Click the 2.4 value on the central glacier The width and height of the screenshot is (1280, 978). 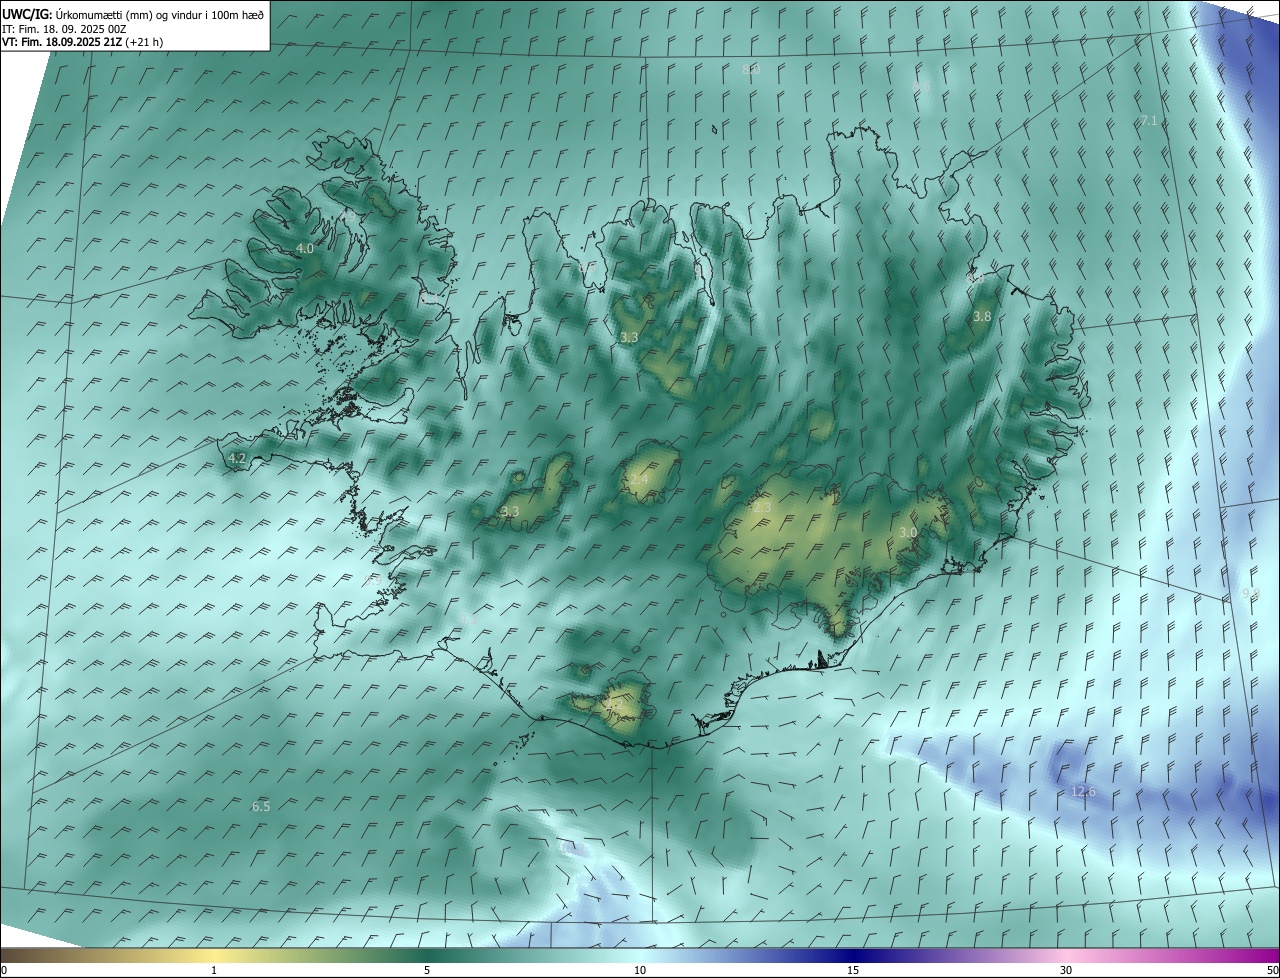point(639,480)
